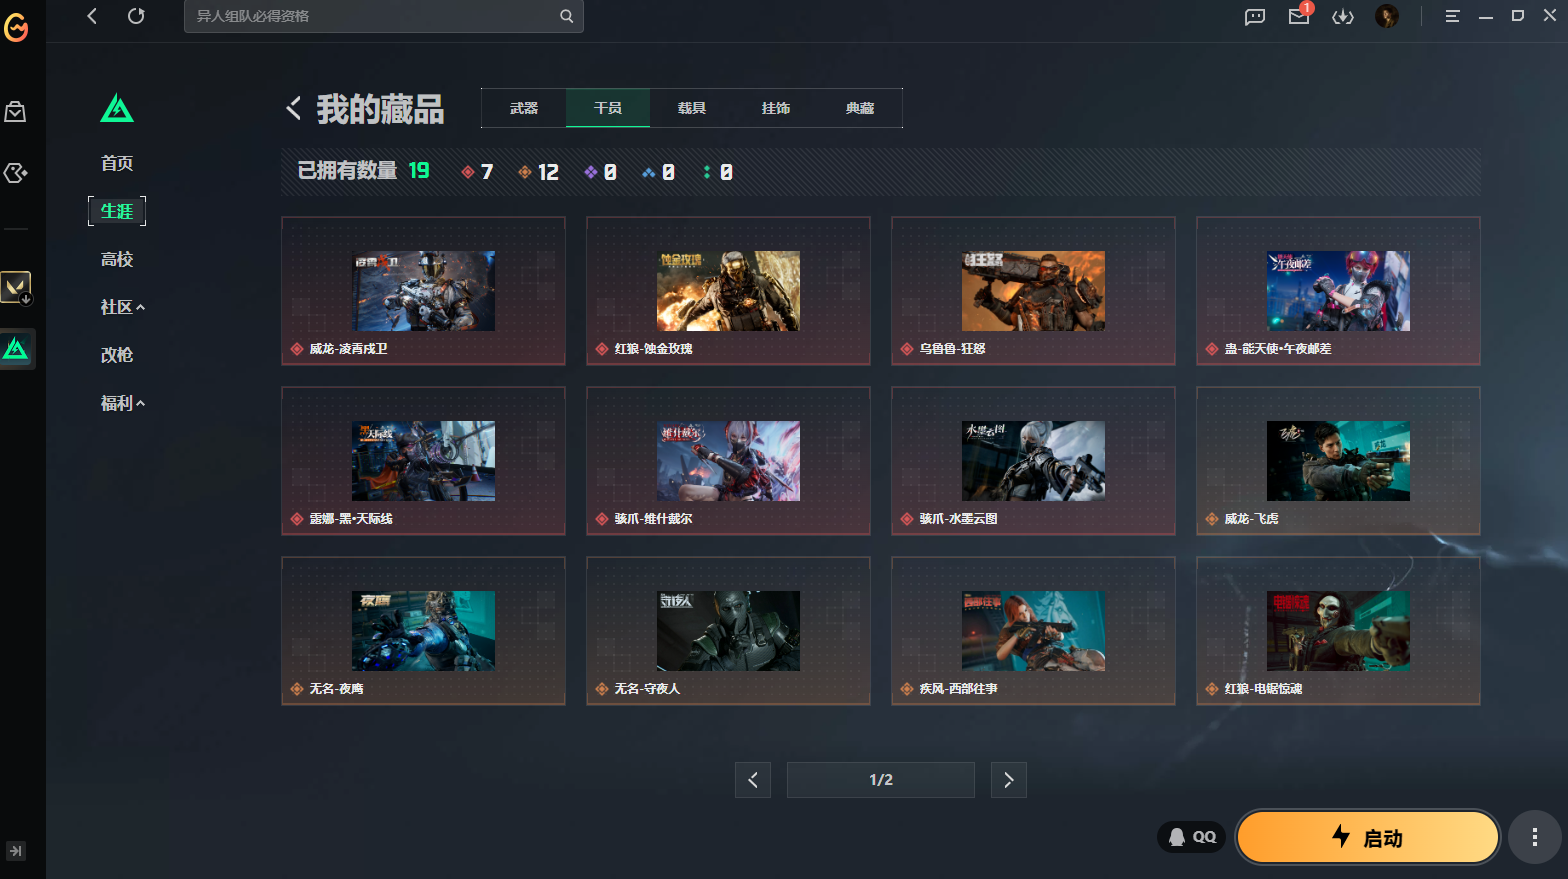
Task: Open the user avatar profile
Action: [x=1387, y=16]
